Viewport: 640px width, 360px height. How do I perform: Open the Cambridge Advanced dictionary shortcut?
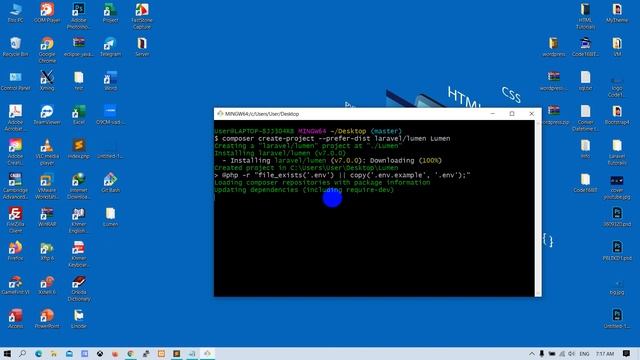pyautogui.click(x=16, y=186)
